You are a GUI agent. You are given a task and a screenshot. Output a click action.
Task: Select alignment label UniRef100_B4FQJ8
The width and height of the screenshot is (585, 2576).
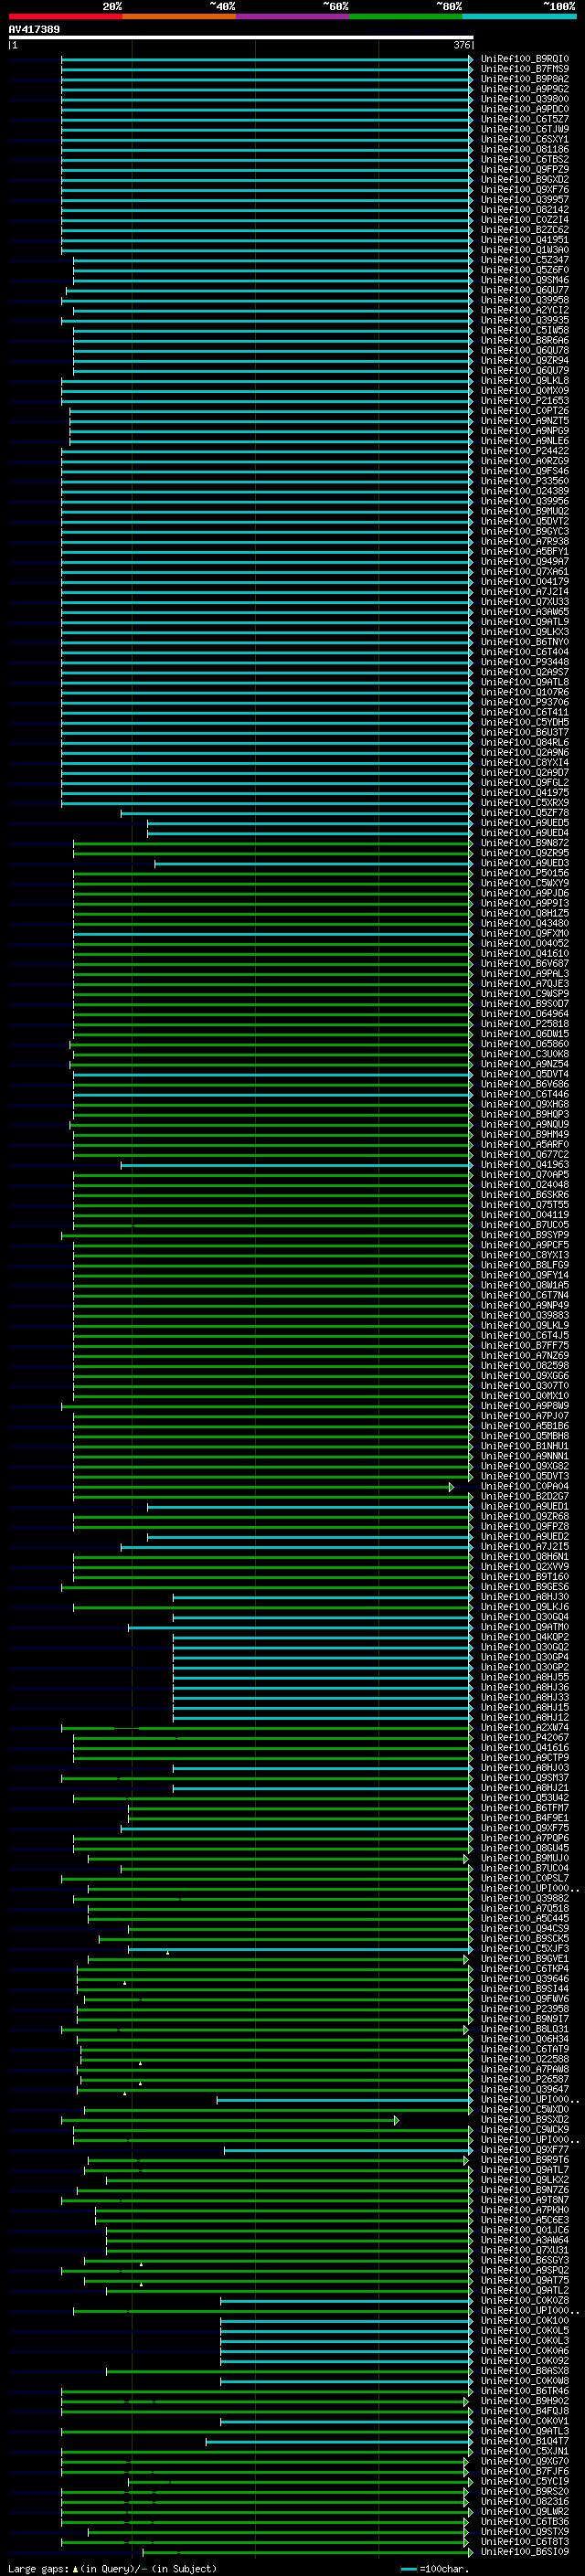[x=525, y=2411]
